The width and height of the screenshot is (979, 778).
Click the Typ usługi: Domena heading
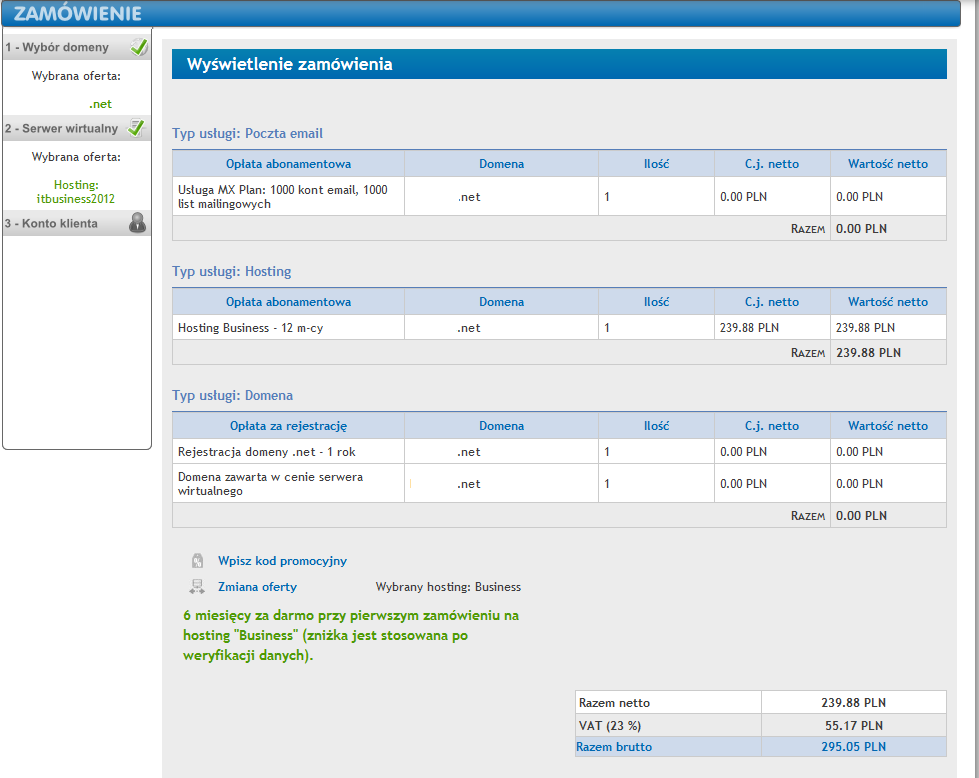pos(232,395)
